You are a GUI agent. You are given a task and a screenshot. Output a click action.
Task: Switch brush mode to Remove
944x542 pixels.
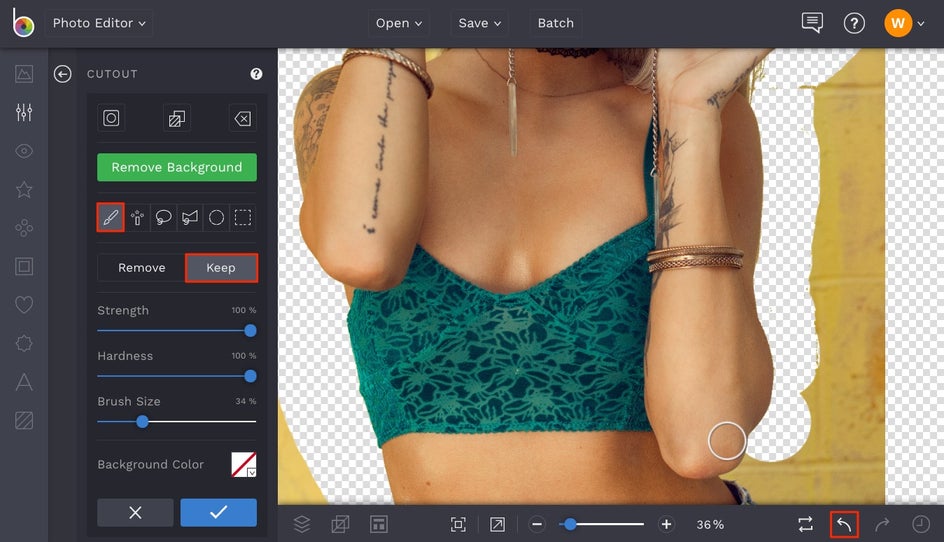(141, 267)
